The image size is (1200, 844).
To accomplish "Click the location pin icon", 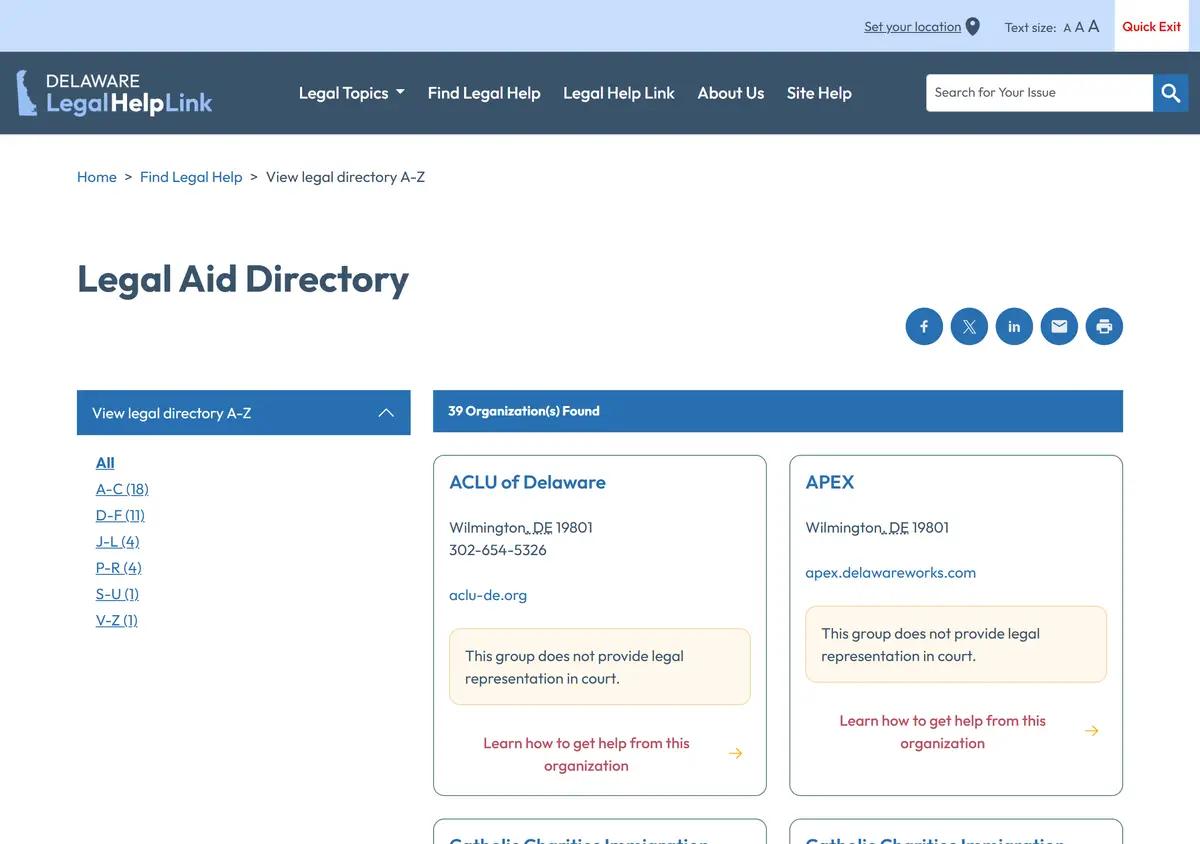I will [x=973, y=27].
